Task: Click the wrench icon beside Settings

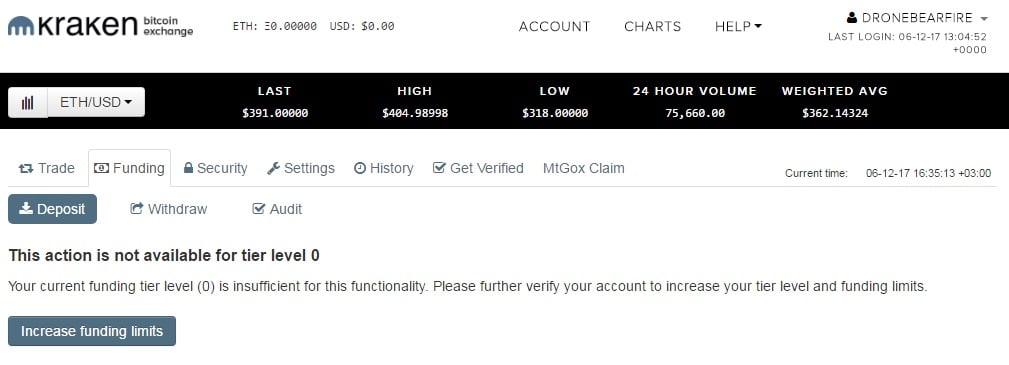Action: [x=273, y=168]
